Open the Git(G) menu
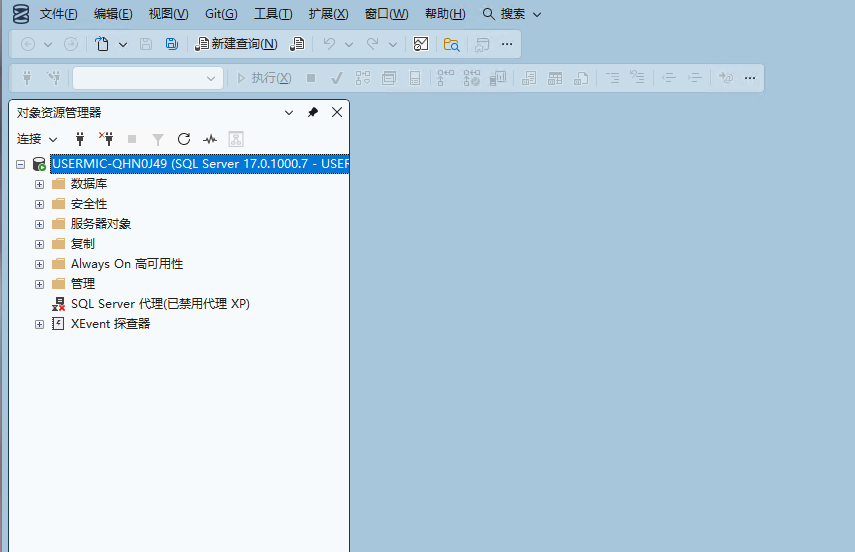Viewport: 855px width, 552px height. point(221,14)
